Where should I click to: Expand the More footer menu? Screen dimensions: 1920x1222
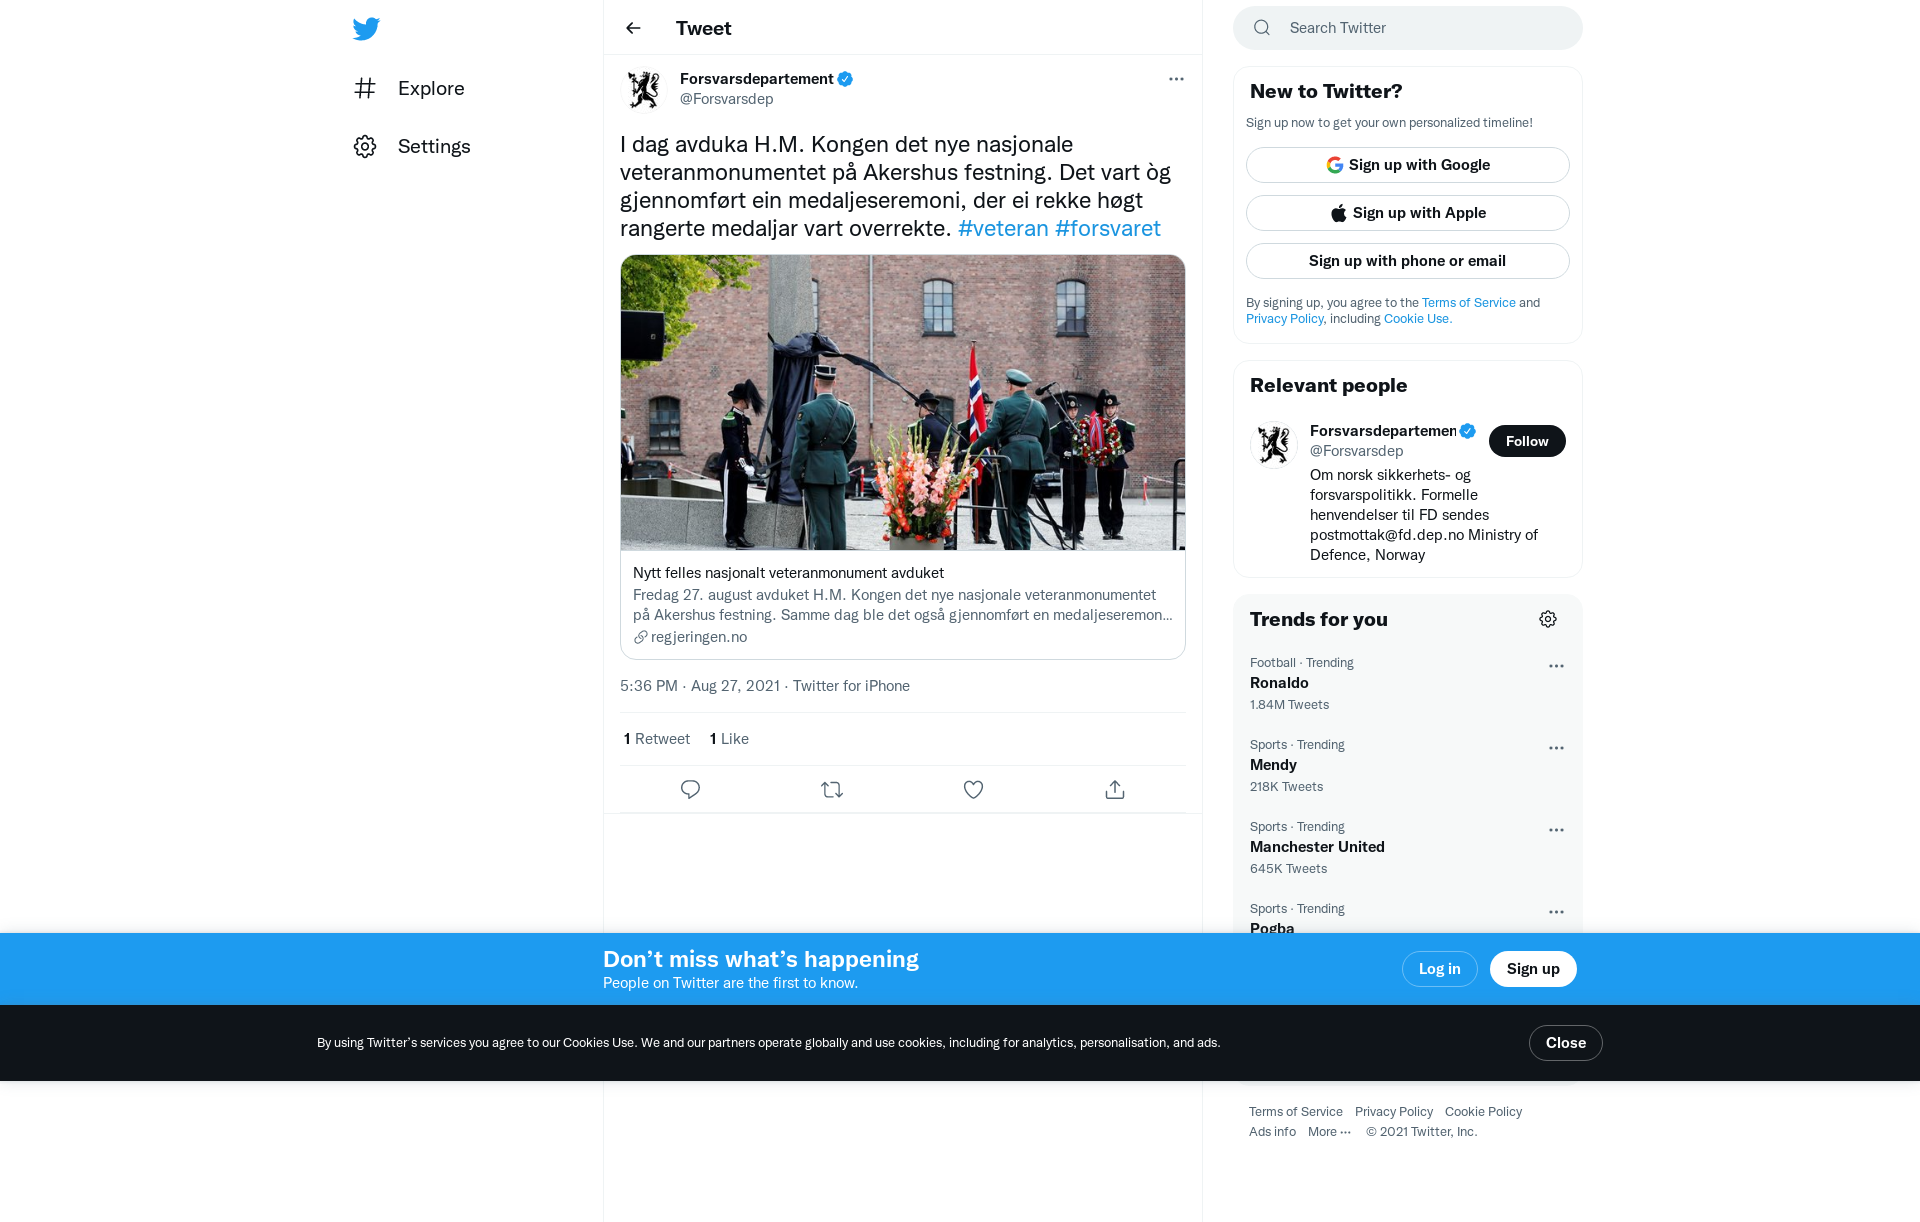[1329, 1132]
